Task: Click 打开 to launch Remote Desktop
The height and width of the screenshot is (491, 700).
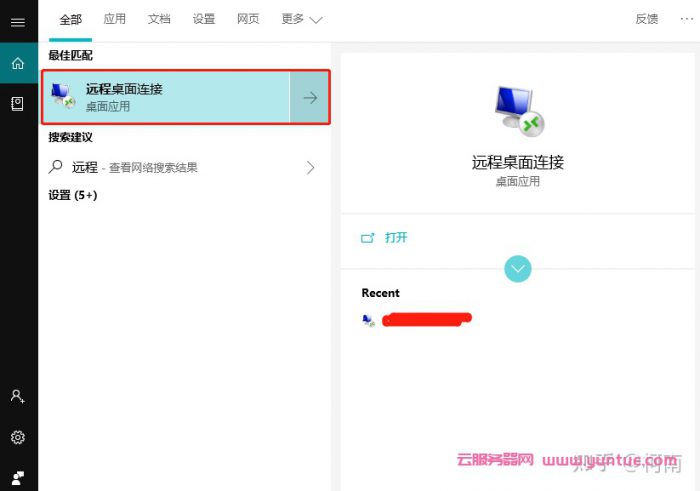Action: pos(396,238)
